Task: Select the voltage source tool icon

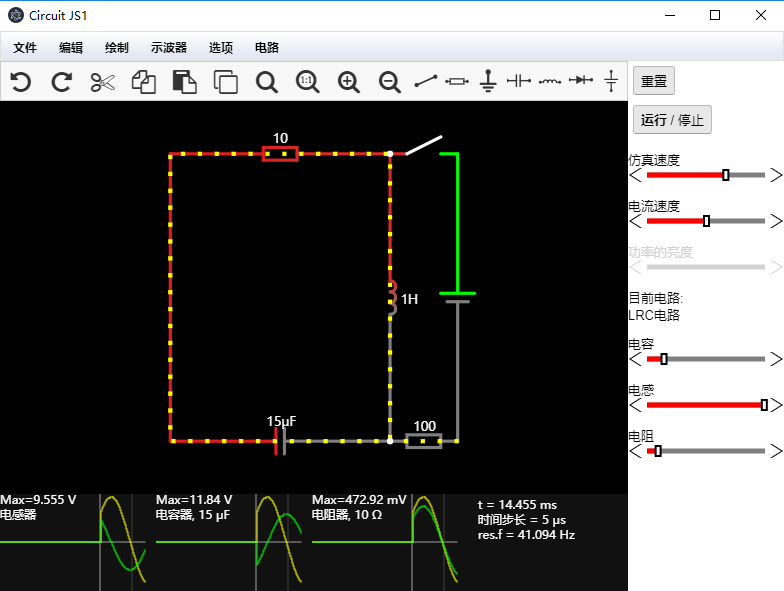Action: [611, 80]
